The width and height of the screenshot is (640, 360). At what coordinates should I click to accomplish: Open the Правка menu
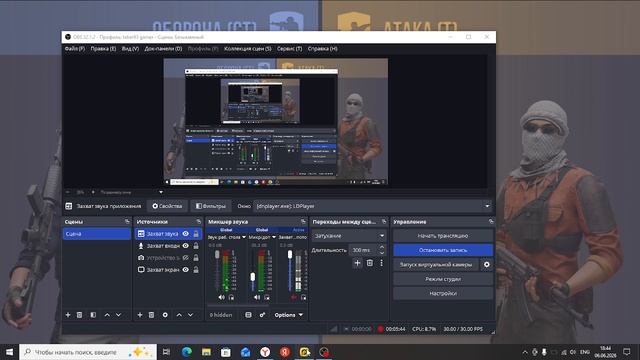[x=103, y=49]
